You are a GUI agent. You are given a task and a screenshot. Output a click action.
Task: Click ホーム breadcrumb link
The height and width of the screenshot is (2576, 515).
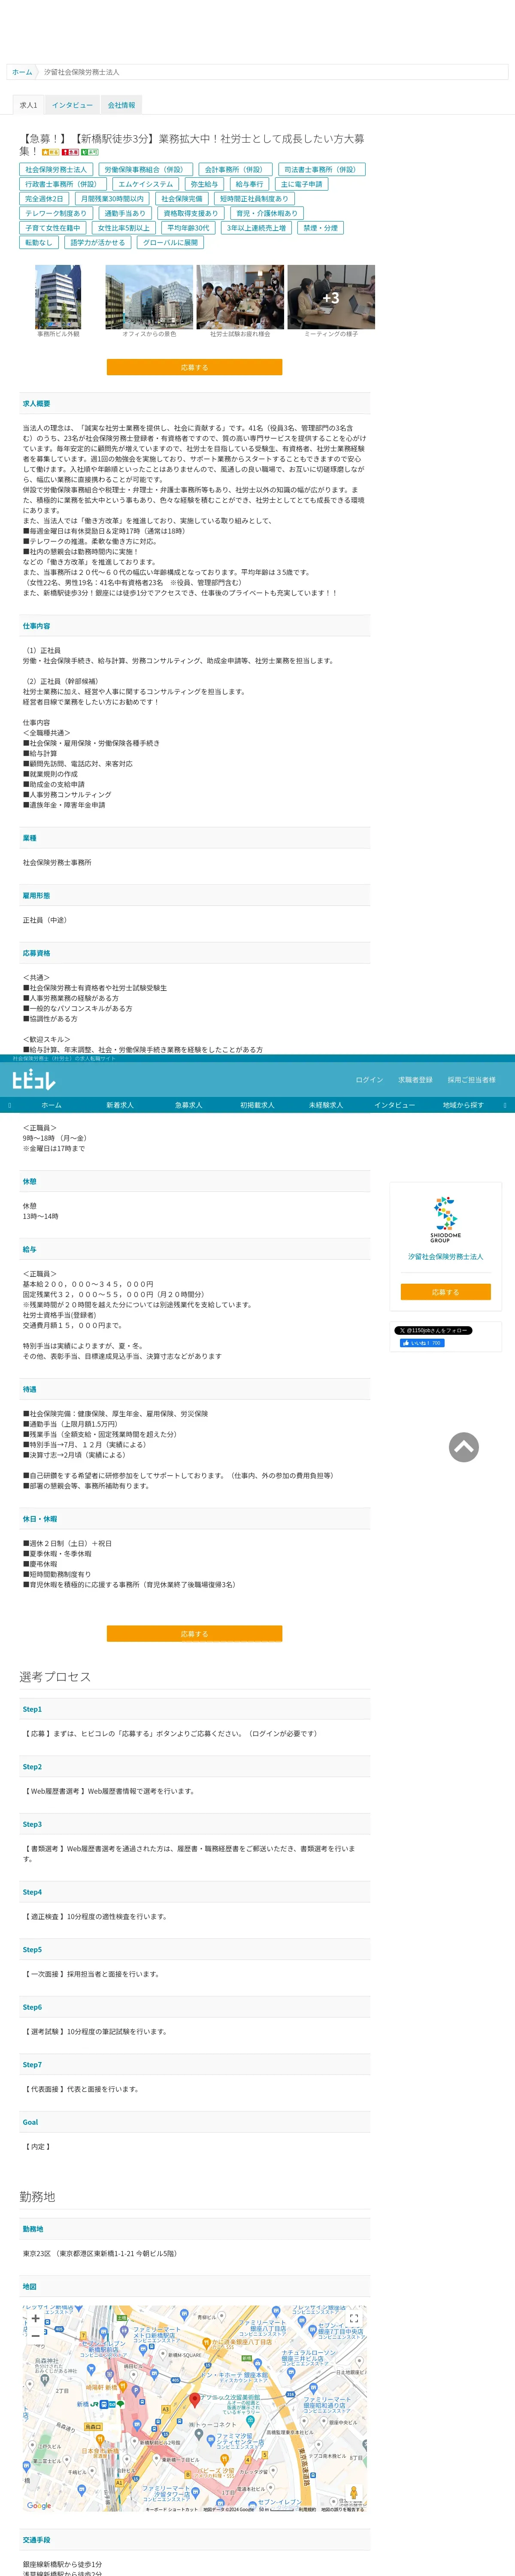[x=22, y=72]
